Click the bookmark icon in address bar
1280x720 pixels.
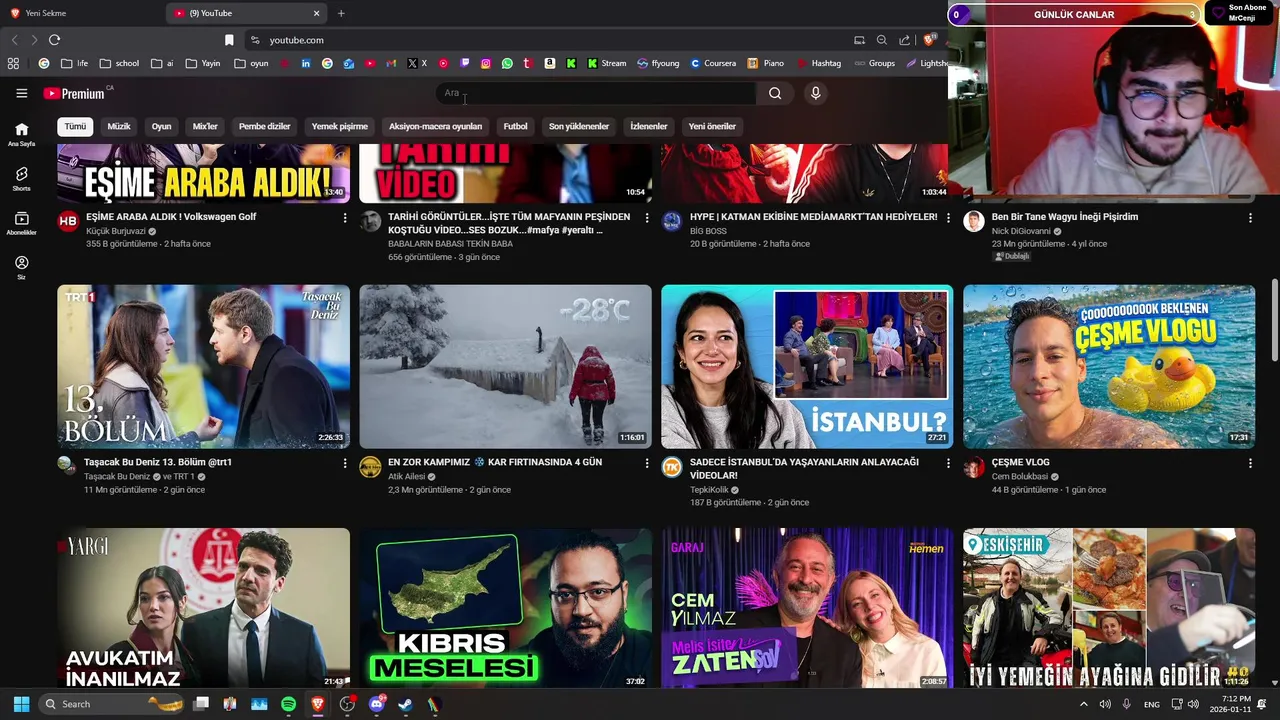[229, 40]
